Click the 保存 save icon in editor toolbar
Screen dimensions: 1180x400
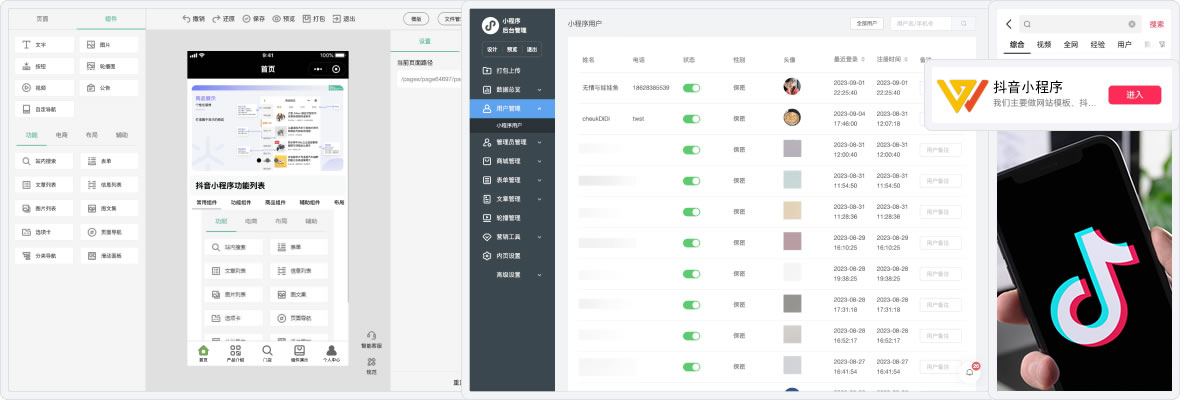(246, 19)
